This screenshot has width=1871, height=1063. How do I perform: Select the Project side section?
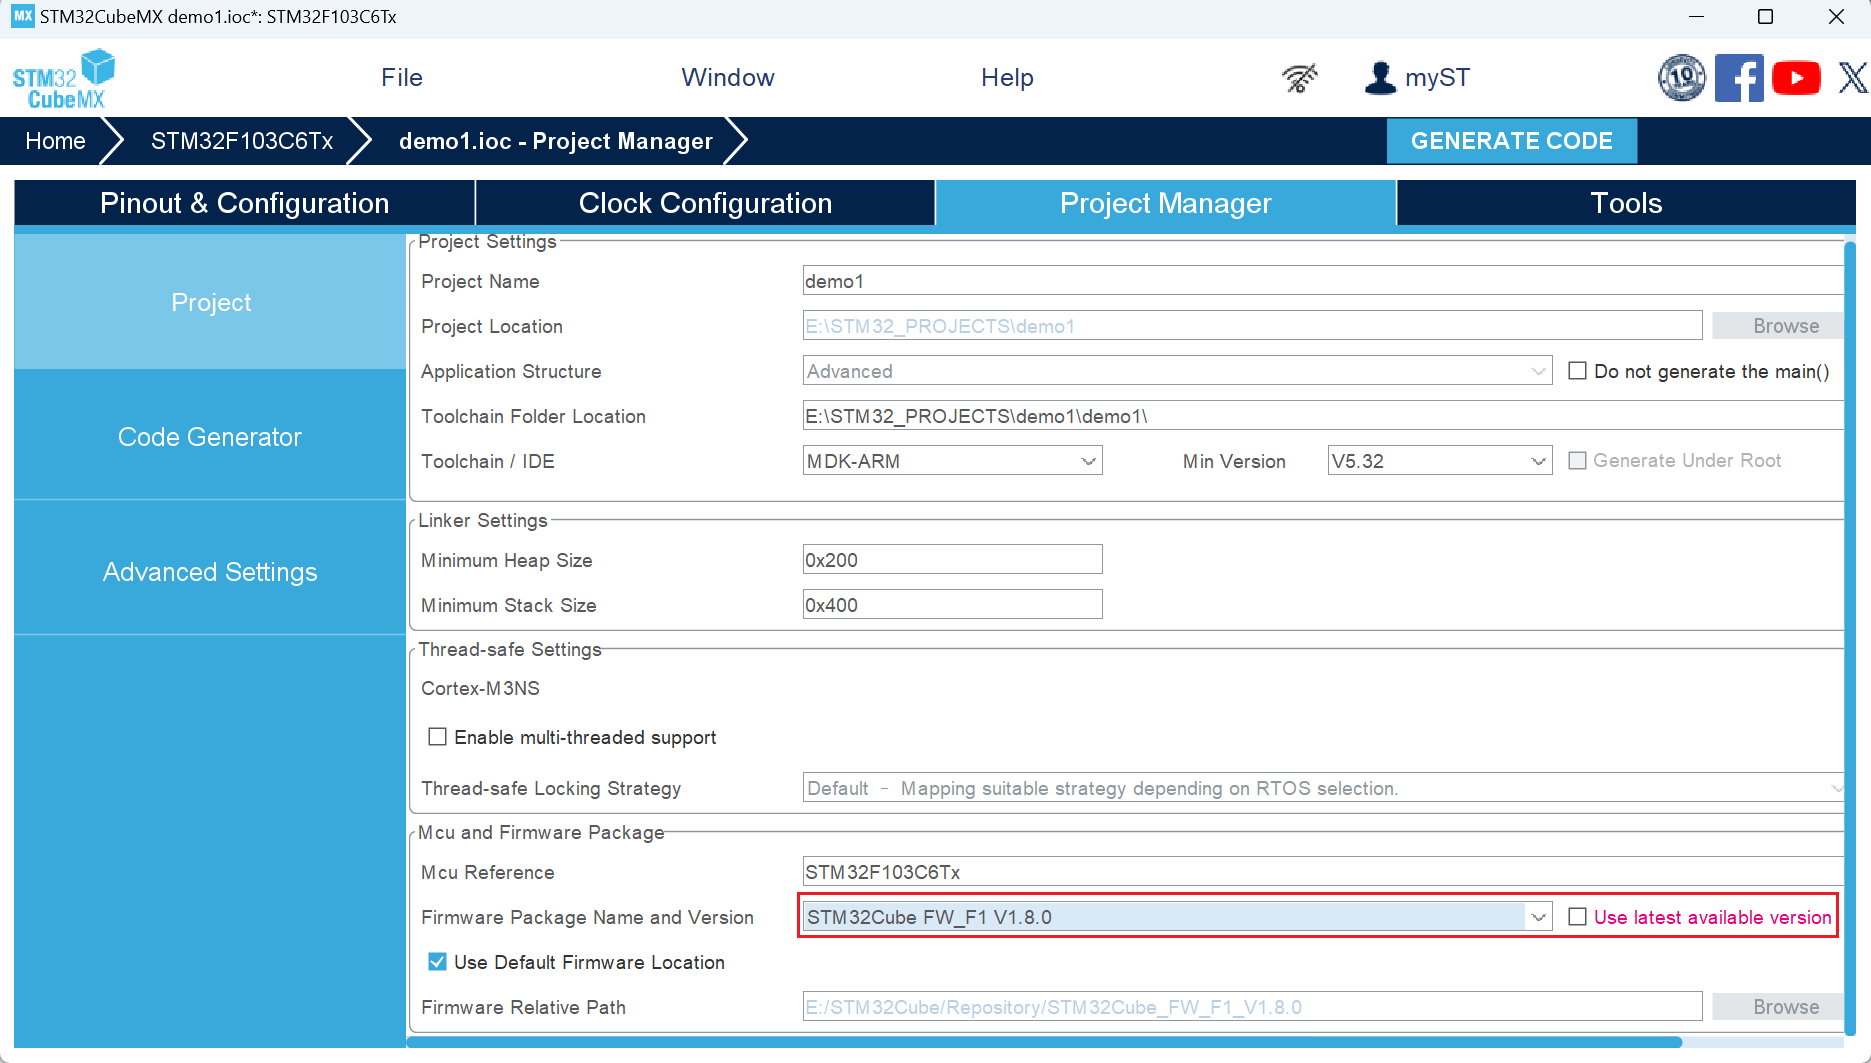point(210,302)
